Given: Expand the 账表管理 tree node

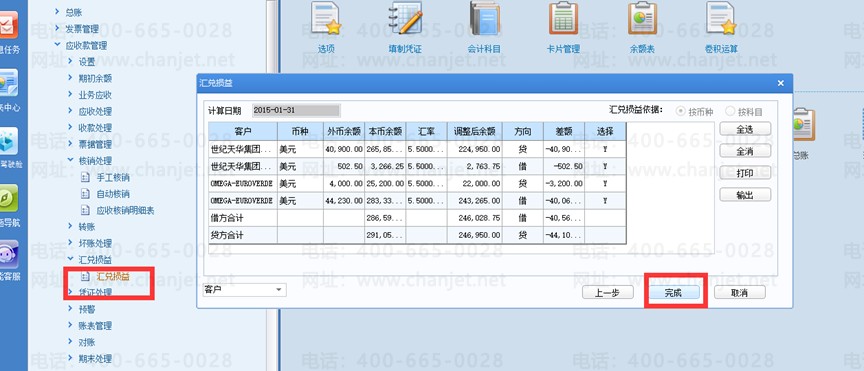Looking at the screenshot, I should coord(71,325).
